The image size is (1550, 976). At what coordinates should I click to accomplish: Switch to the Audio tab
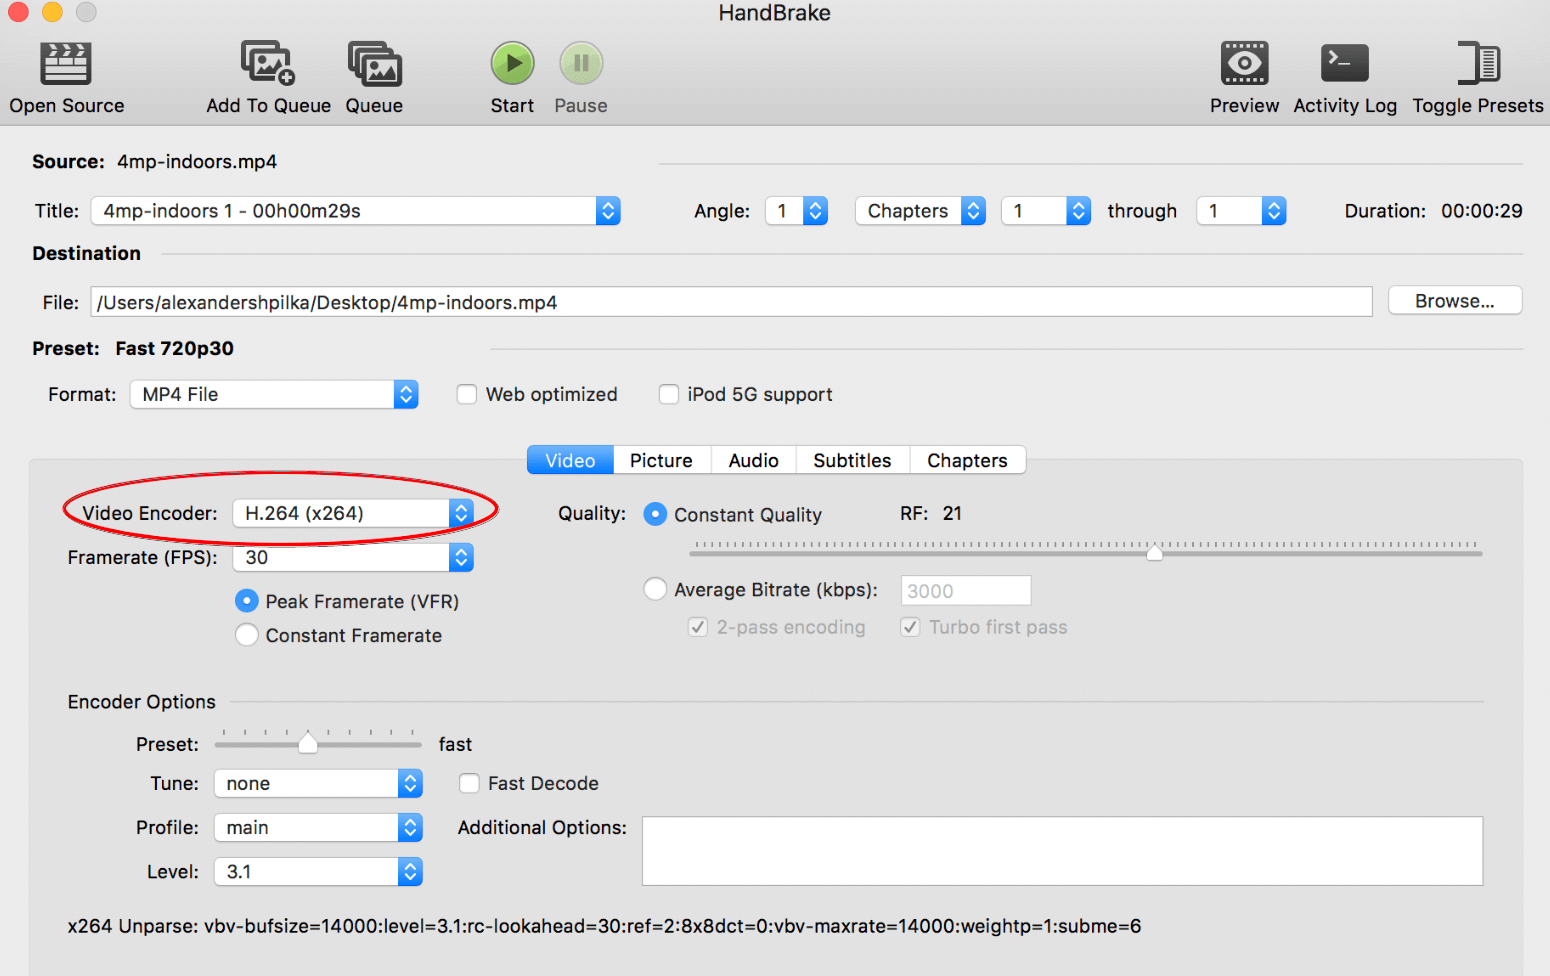coord(754,460)
